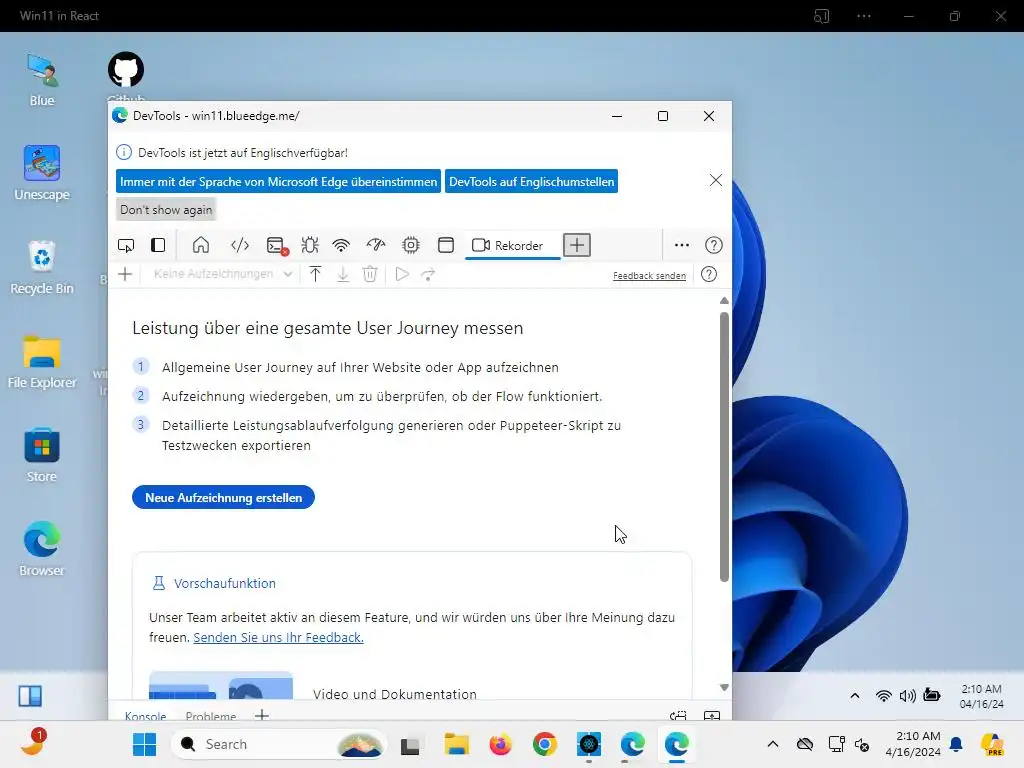
Task: Click the plus box for more tools
Action: point(577,246)
